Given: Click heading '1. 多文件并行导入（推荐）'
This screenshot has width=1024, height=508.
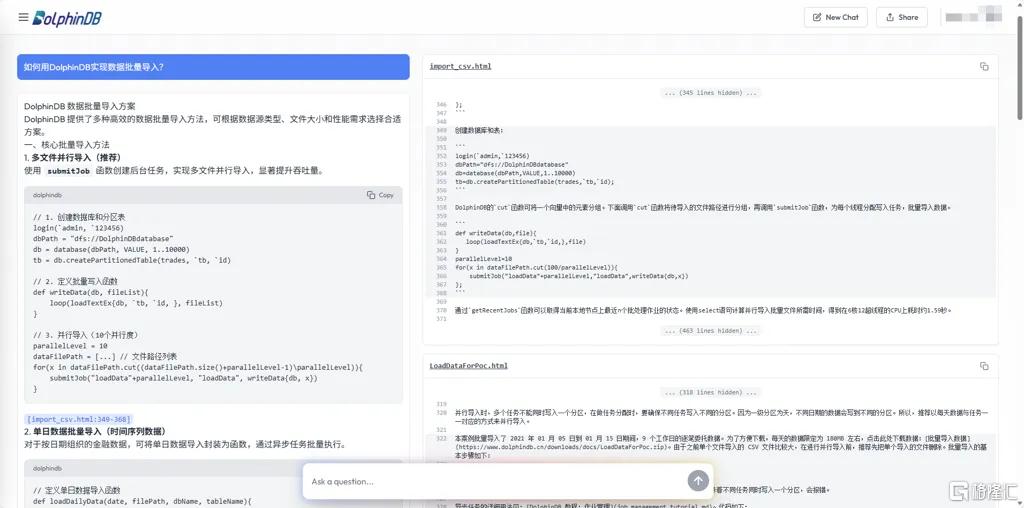Looking at the screenshot, I should click(x=72, y=158).
